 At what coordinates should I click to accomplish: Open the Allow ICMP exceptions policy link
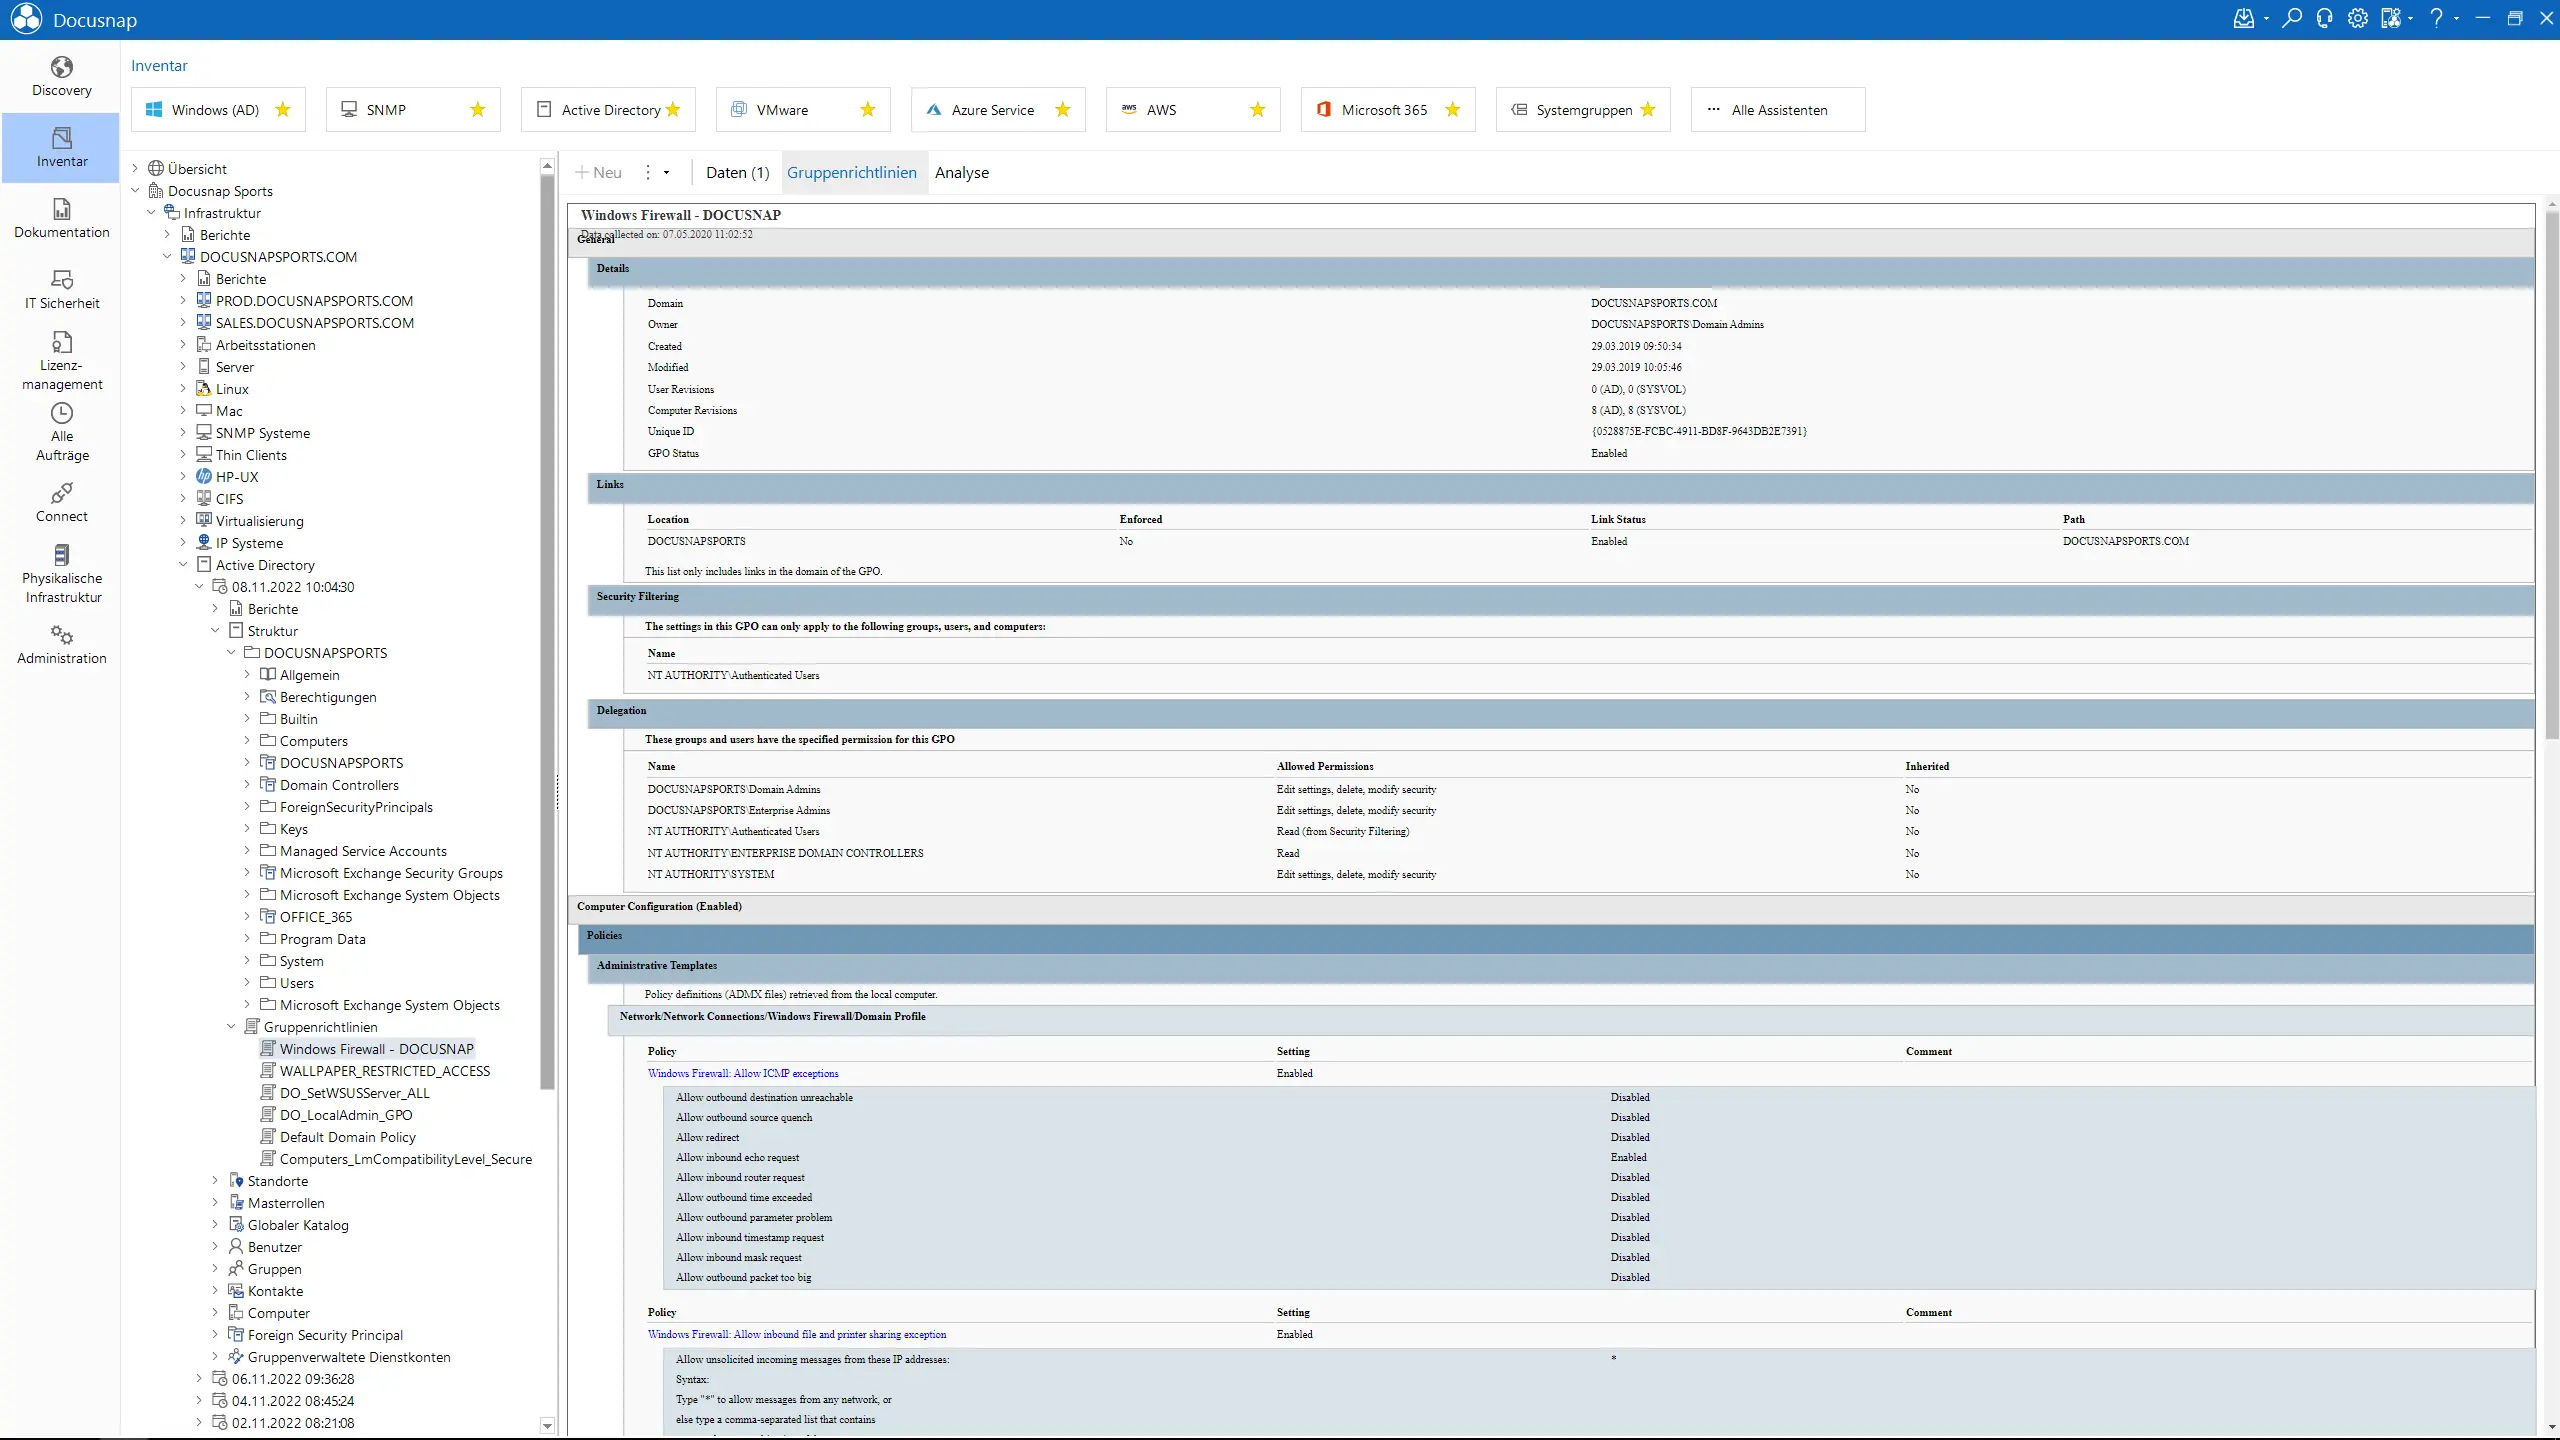pos(743,1073)
